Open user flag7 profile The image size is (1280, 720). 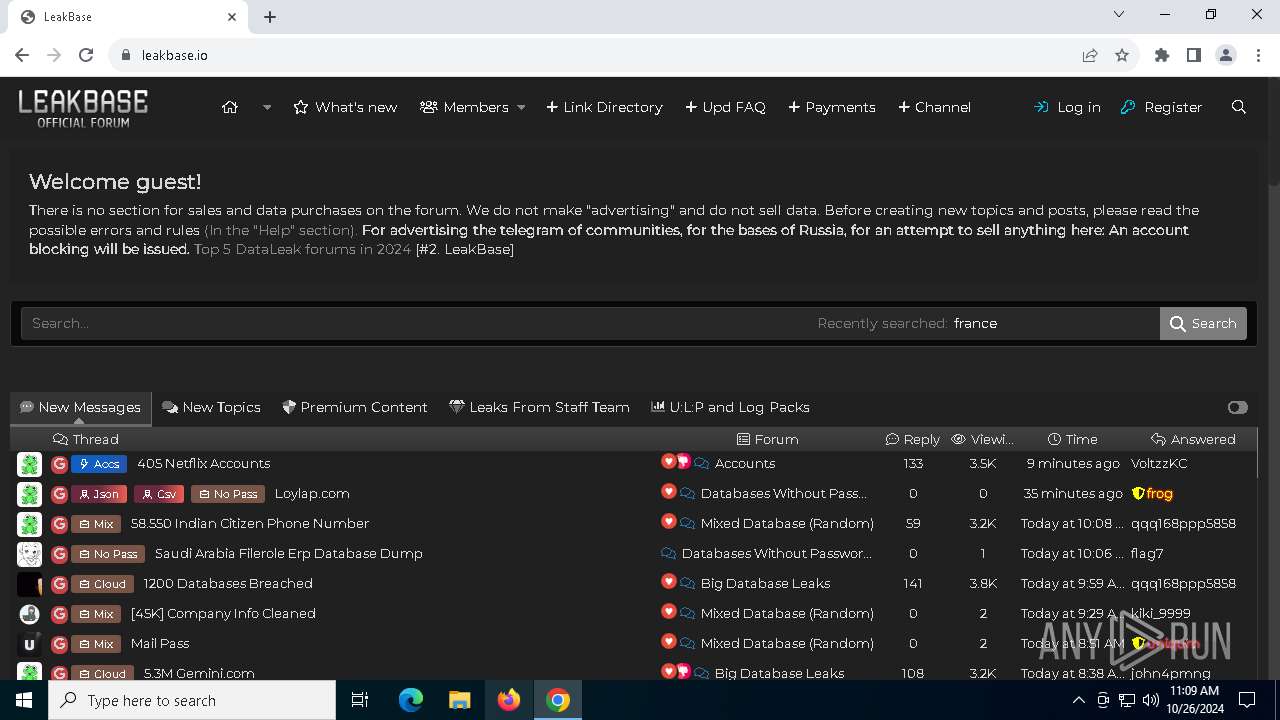(1147, 553)
